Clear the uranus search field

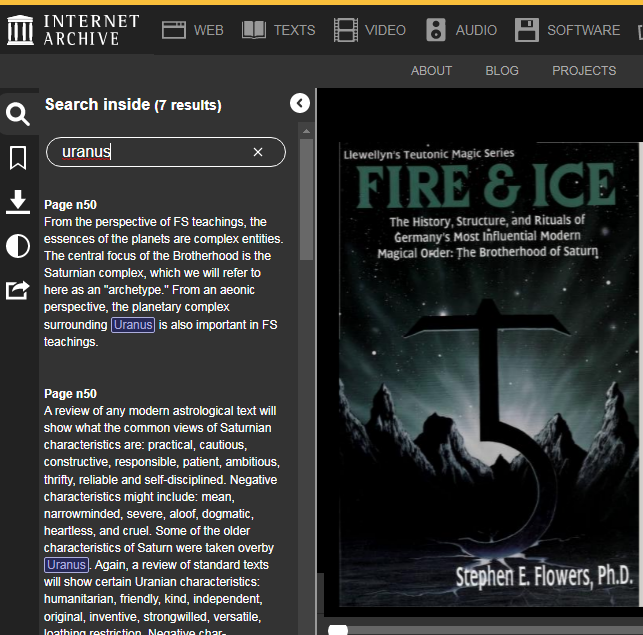click(258, 152)
